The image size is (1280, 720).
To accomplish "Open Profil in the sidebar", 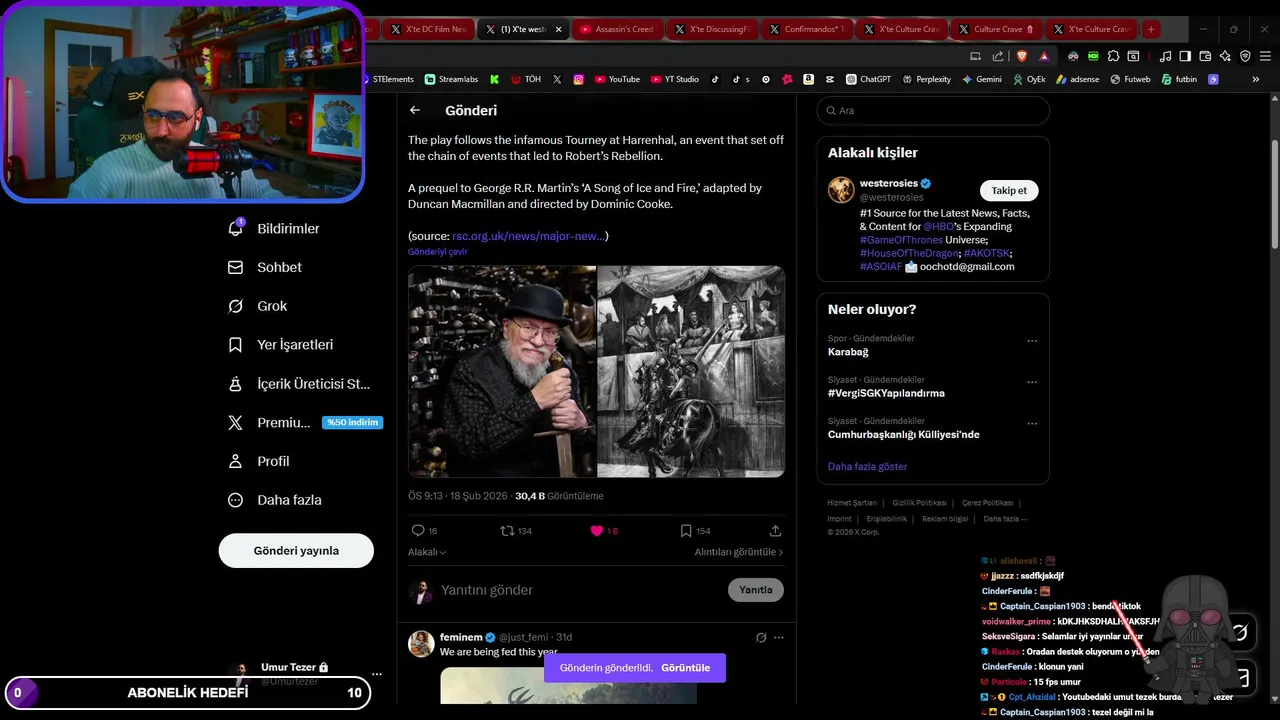I will click(x=258, y=461).
